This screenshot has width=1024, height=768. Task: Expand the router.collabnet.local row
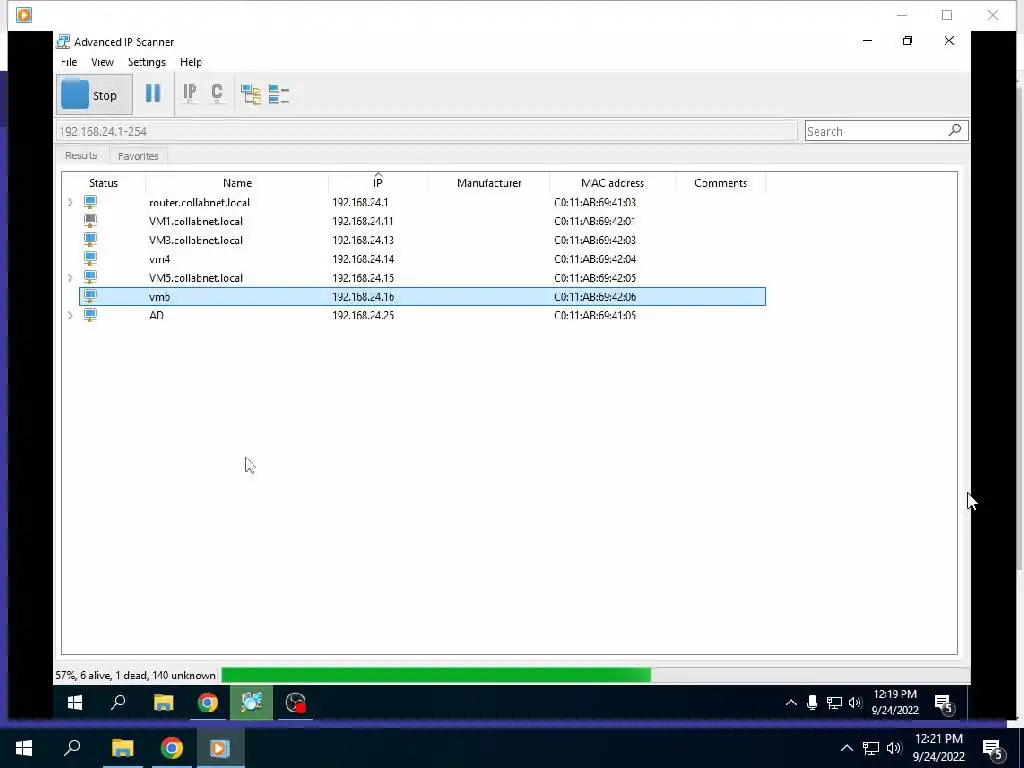click(x=70, y=202)
